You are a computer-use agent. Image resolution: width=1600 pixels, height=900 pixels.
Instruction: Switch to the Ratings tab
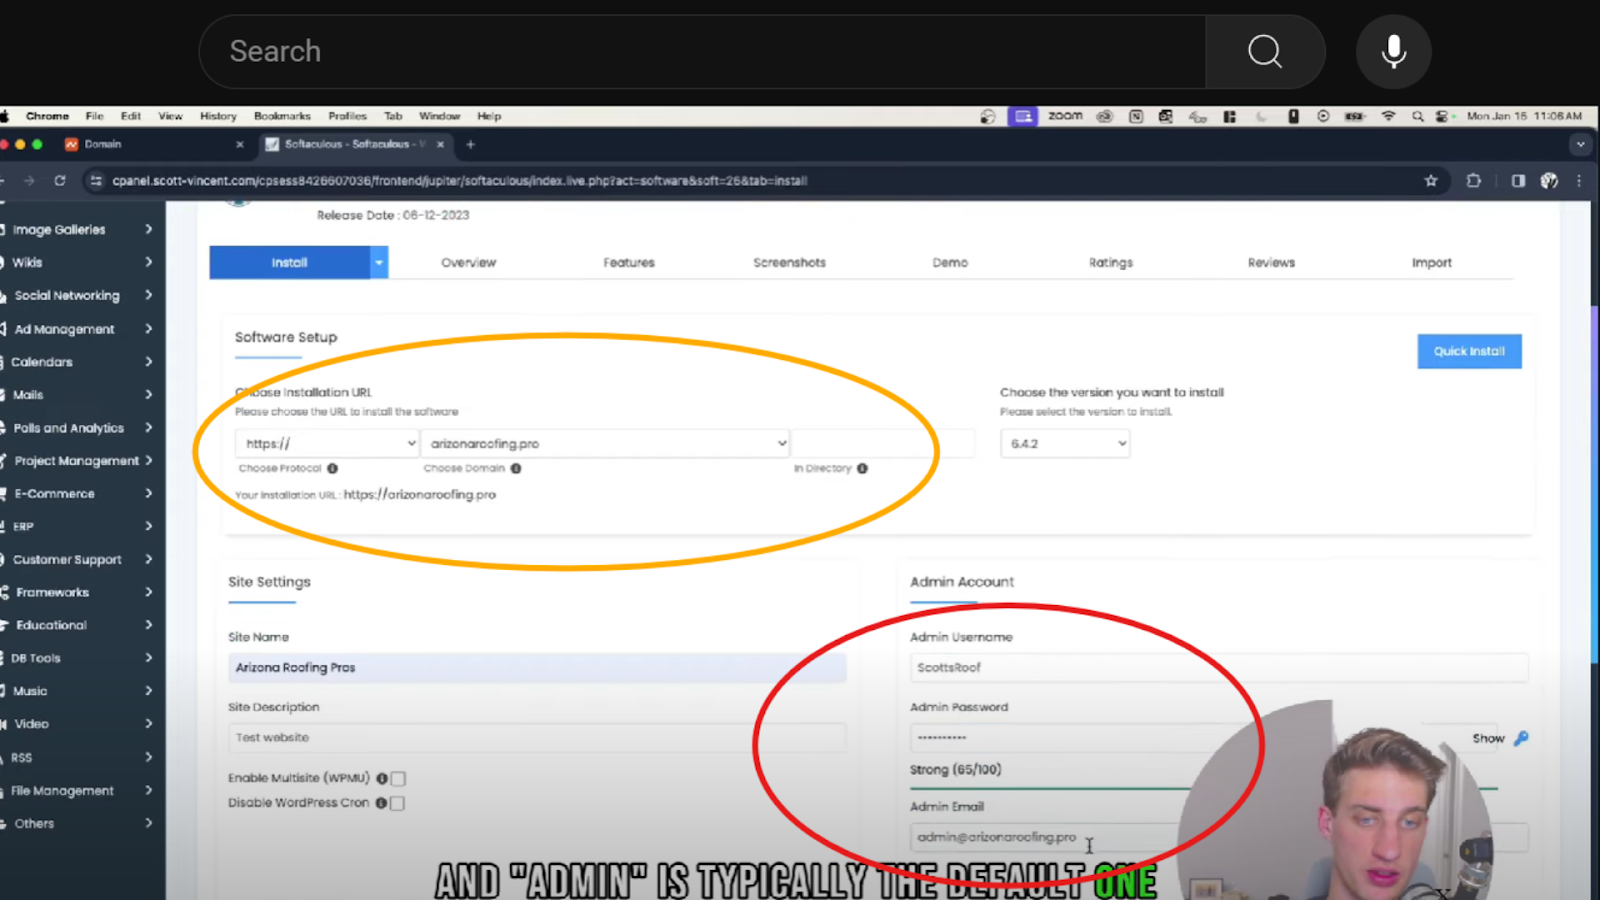[x=1110, y=262]
